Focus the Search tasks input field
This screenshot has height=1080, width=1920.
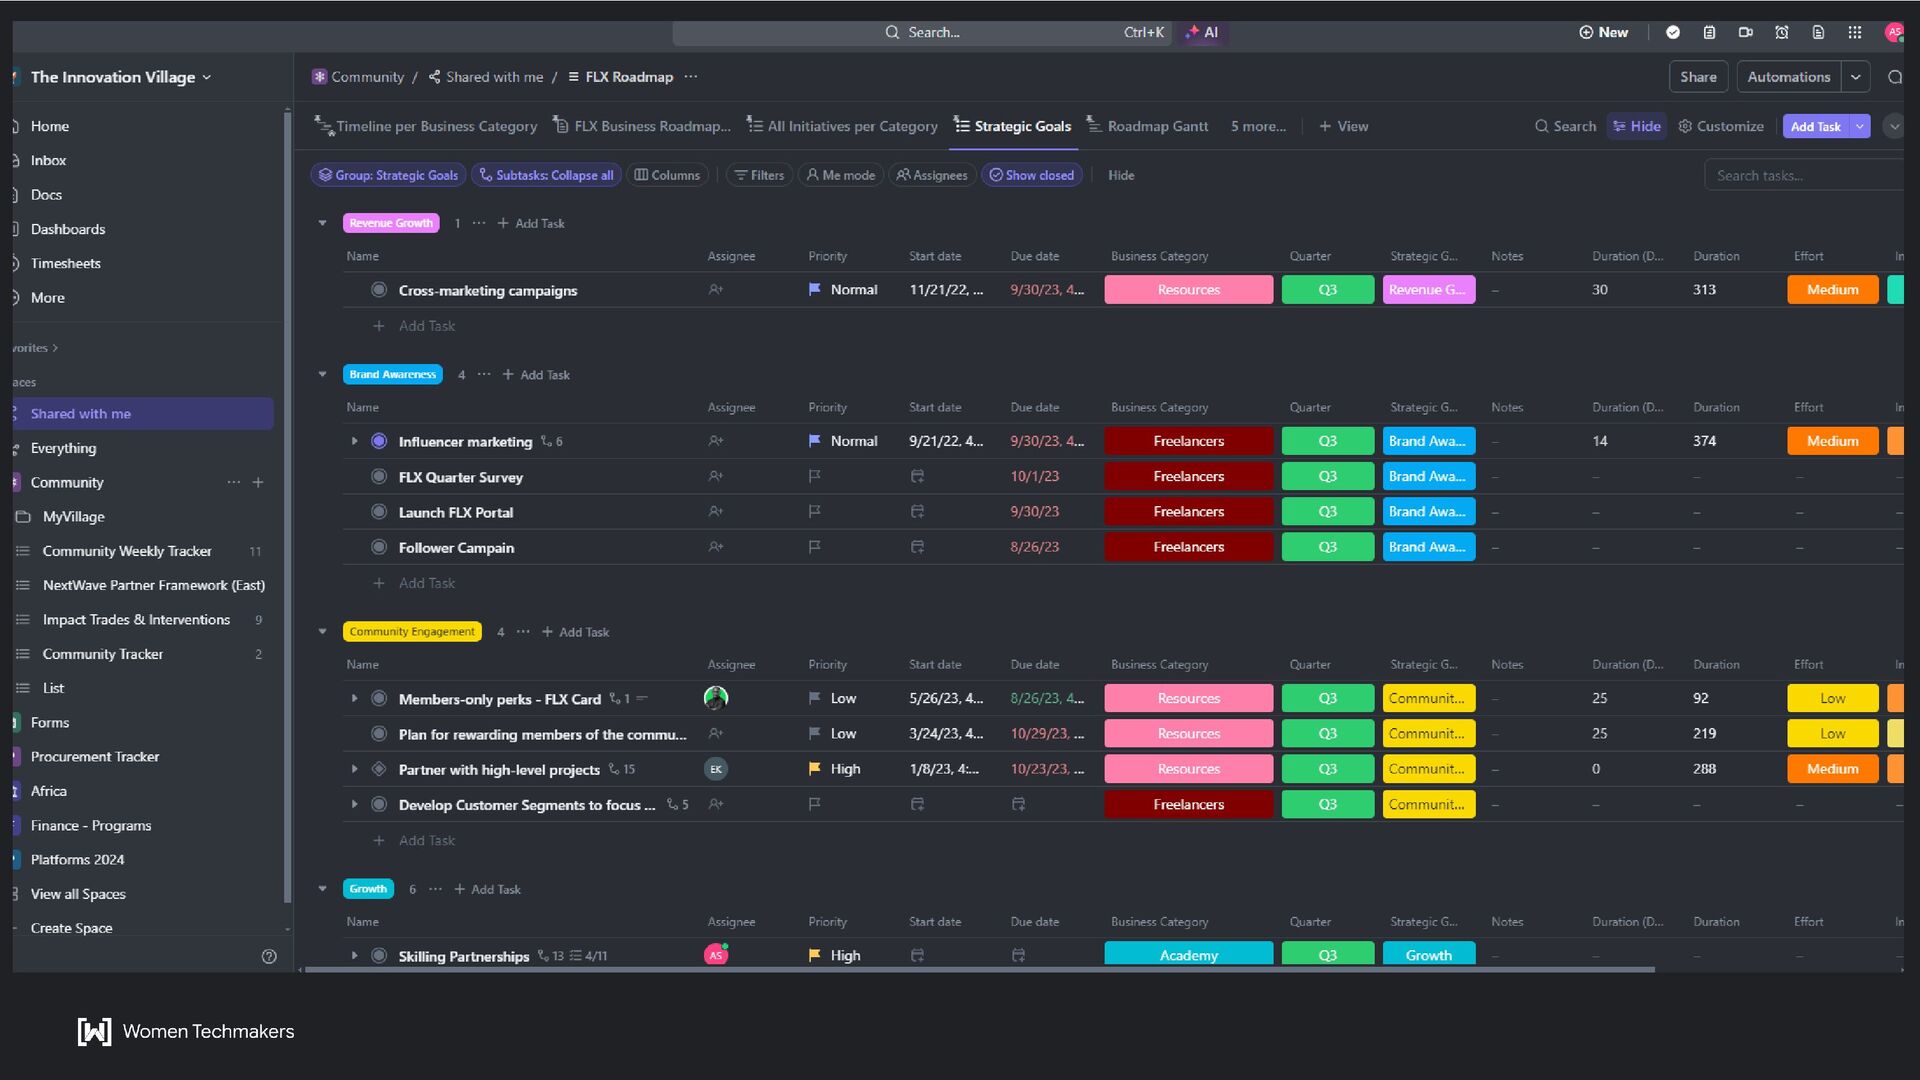[1805, 175]
